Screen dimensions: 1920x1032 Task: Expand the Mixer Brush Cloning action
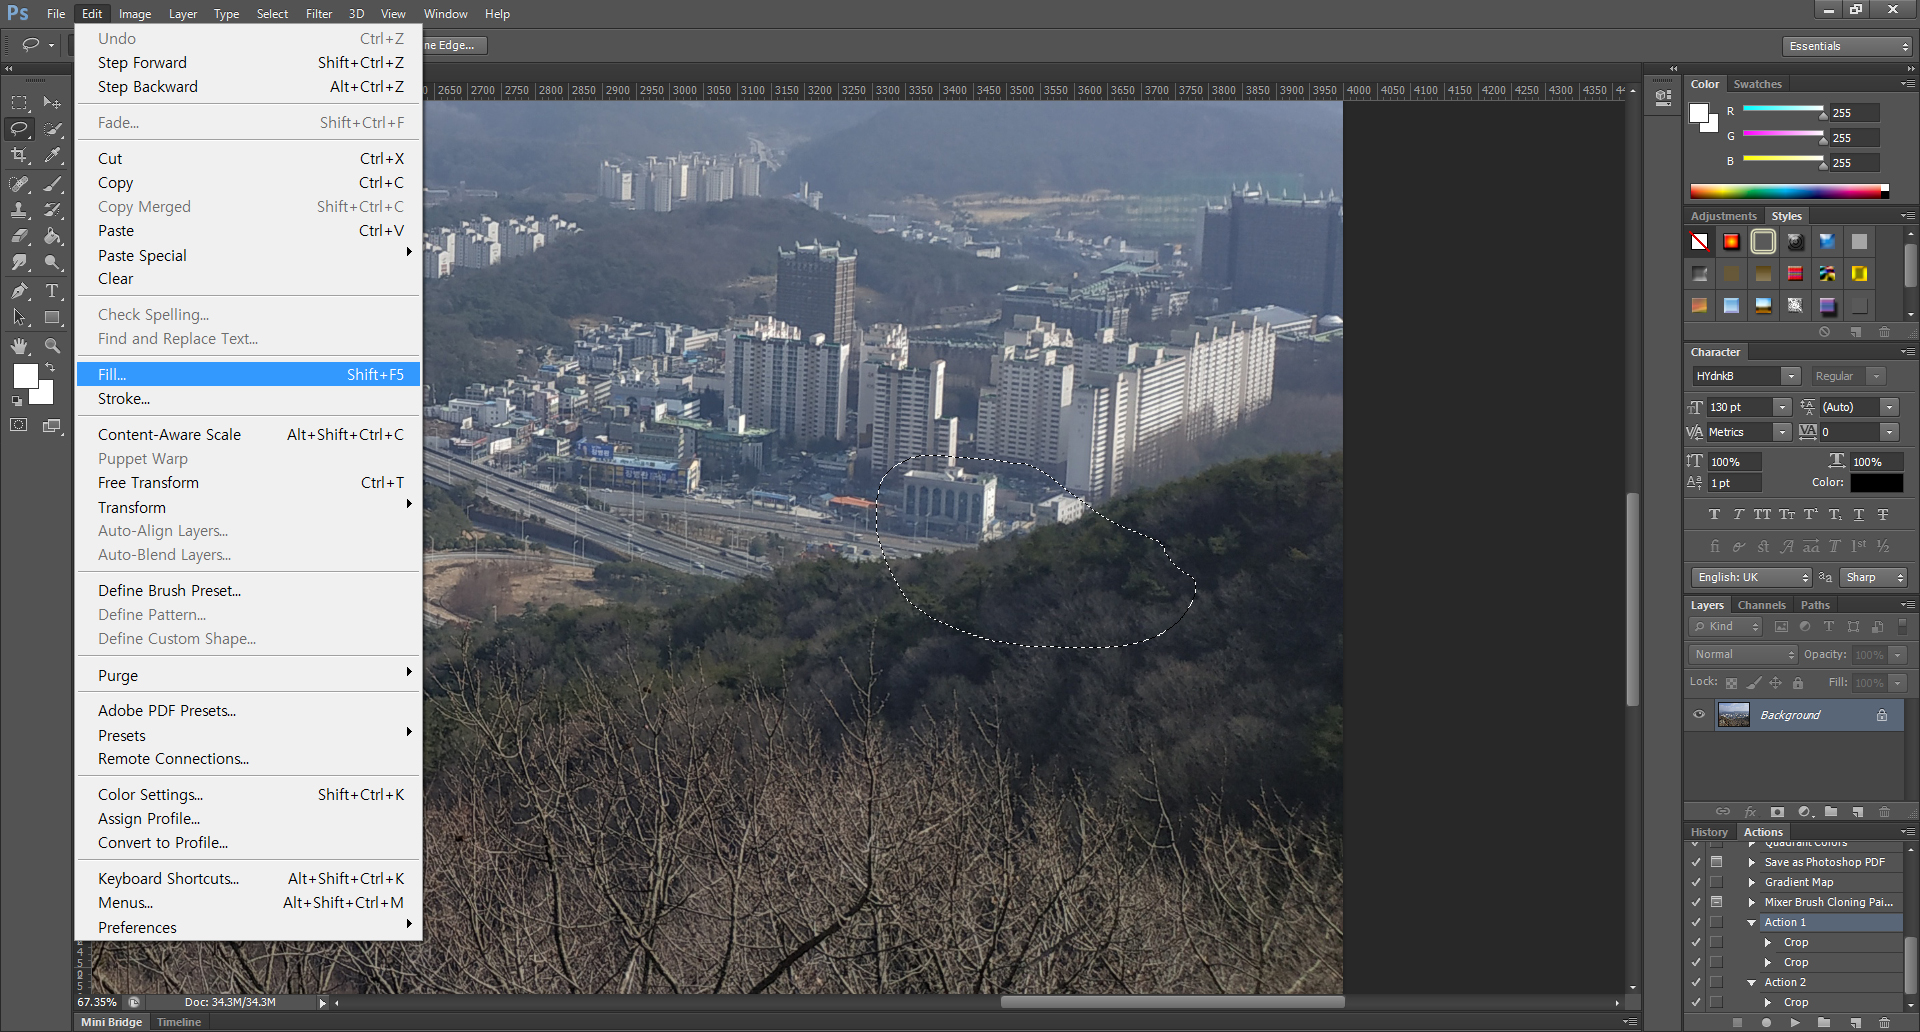[x=1751, y=902]
